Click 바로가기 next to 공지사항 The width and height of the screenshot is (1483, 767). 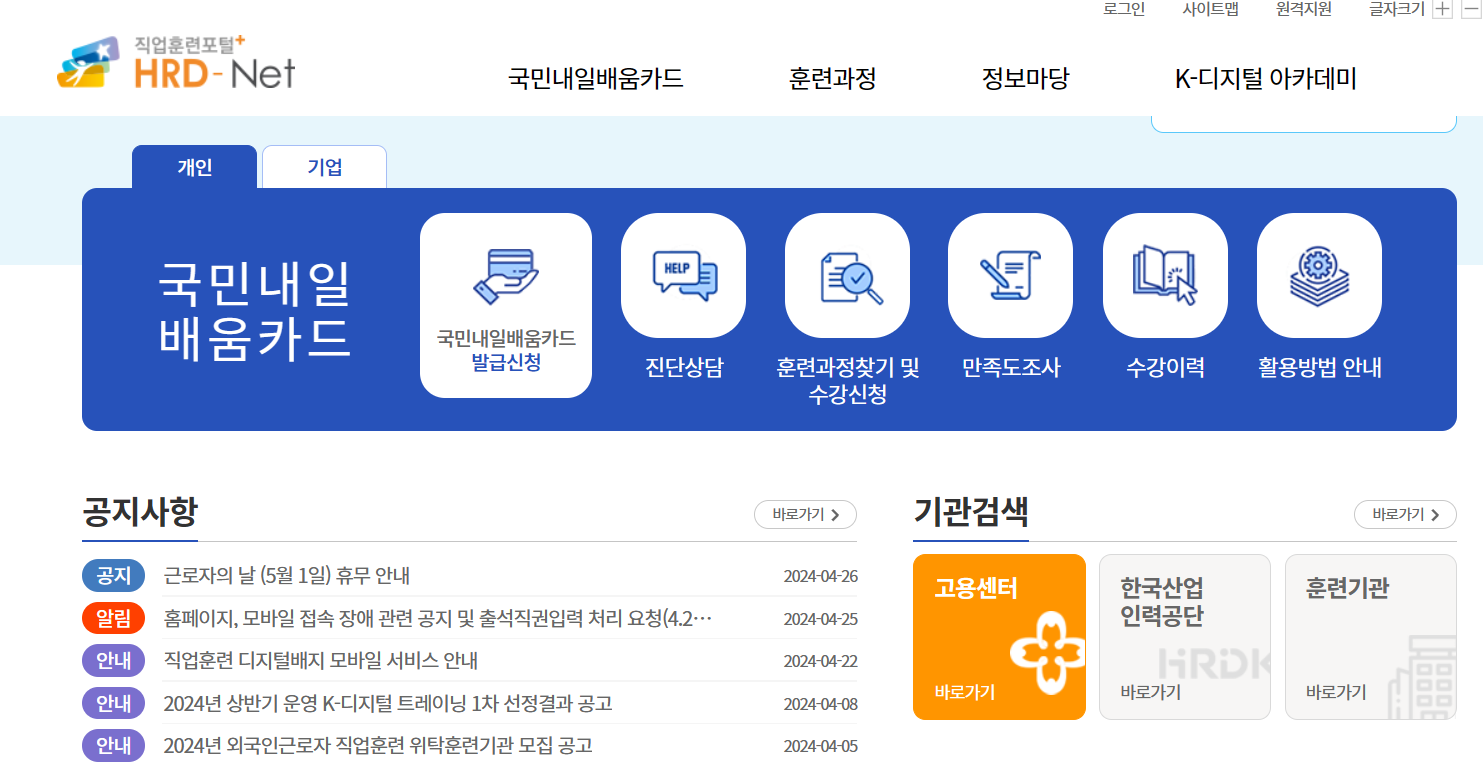point(805,515)
